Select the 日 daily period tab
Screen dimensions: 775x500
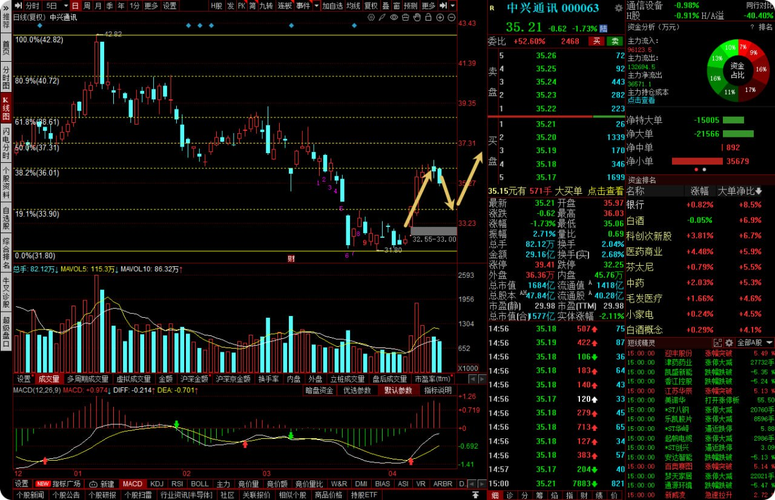75,6
